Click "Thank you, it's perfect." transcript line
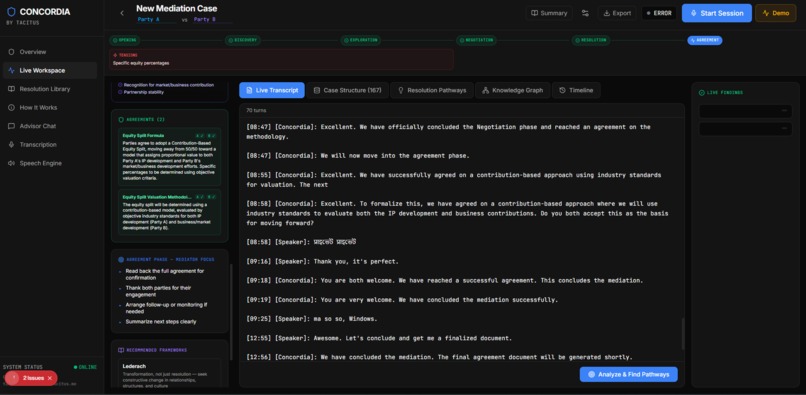Screen dimensions: 806x395 tap(323, 262)
